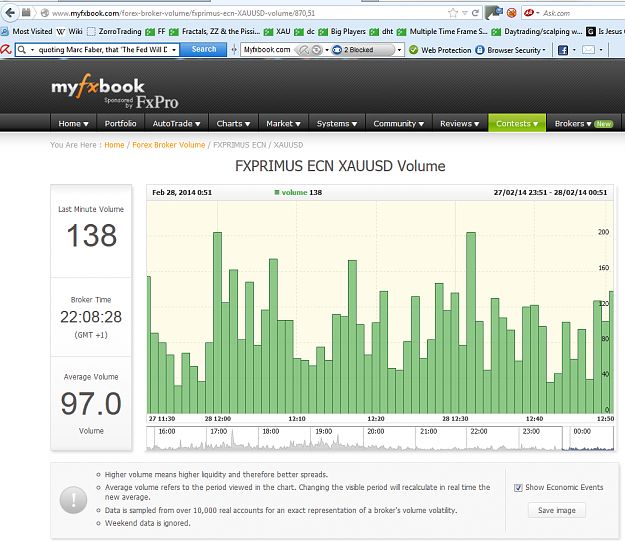Image resolution: width=625 pixels, height=541 pixels.
Task: Open the Reviews navigation menu
Action: (x=459, y=124)
